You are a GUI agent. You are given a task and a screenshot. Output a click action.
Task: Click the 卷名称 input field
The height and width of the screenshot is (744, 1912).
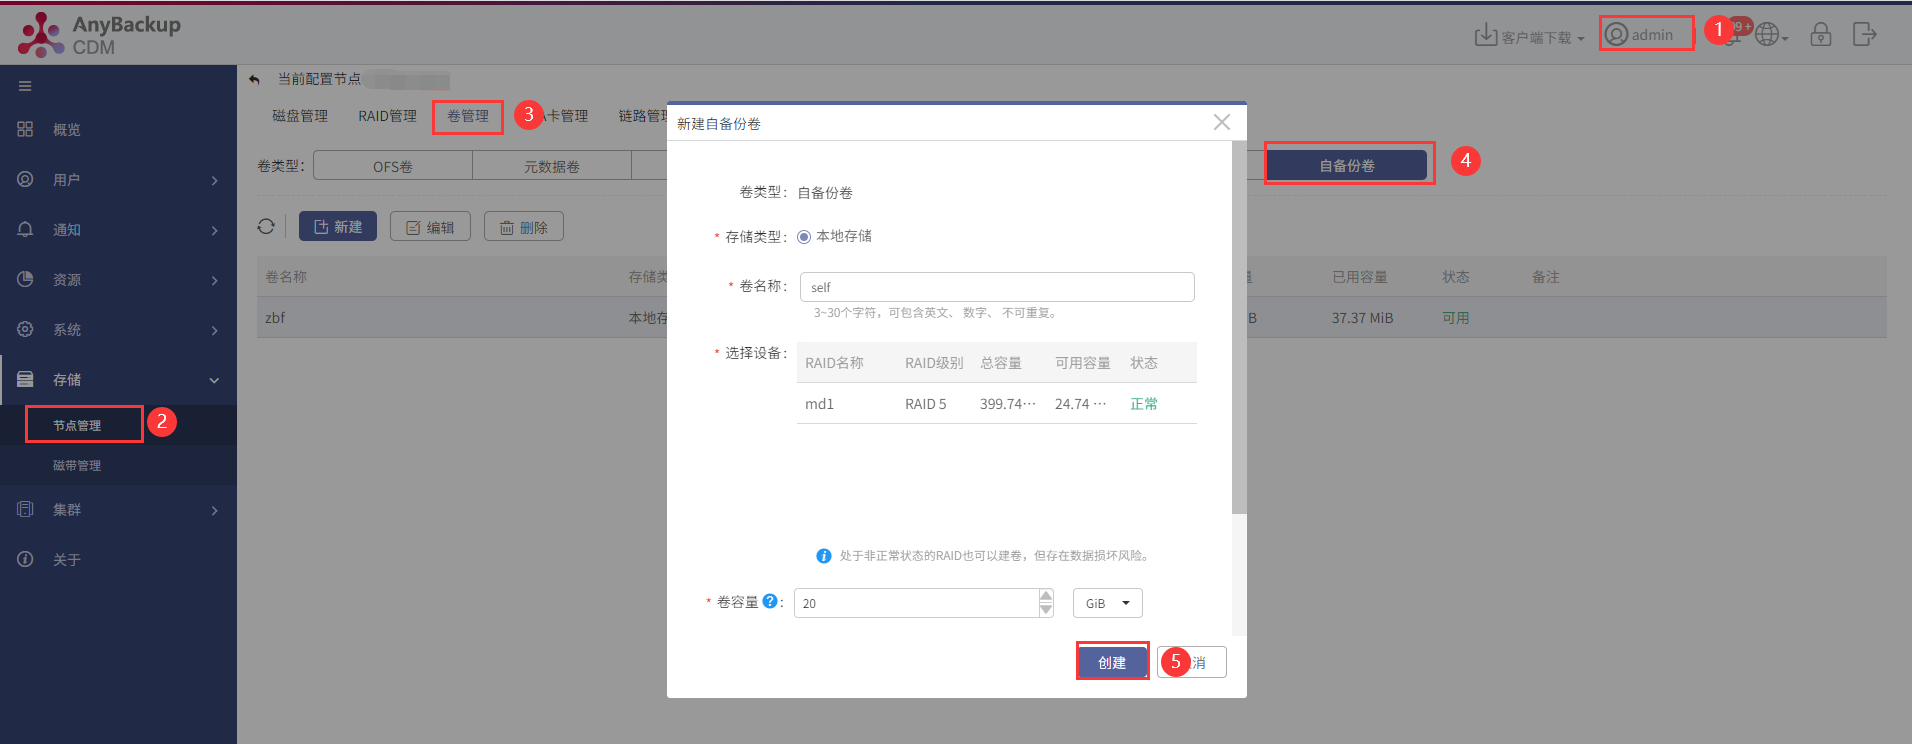[997, 287]
